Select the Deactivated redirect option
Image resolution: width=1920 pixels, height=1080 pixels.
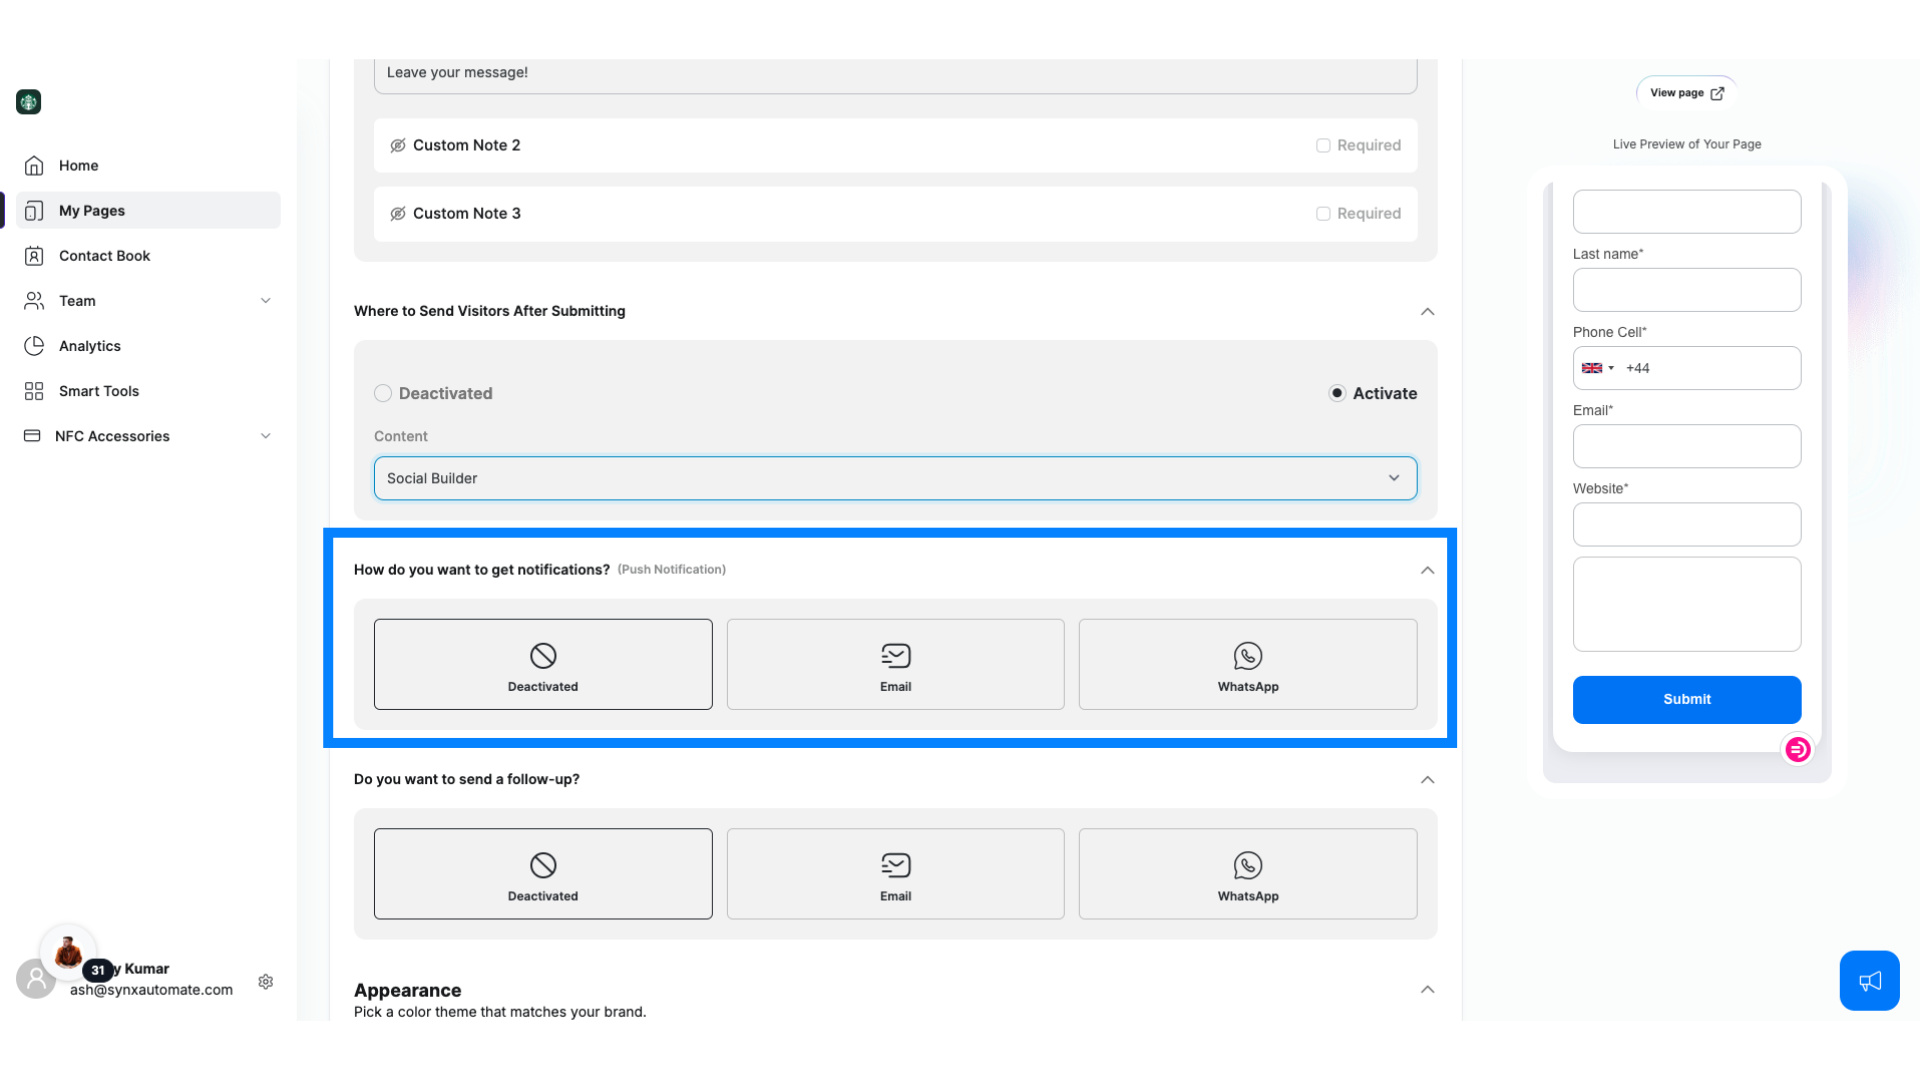[x=382, y=393]
